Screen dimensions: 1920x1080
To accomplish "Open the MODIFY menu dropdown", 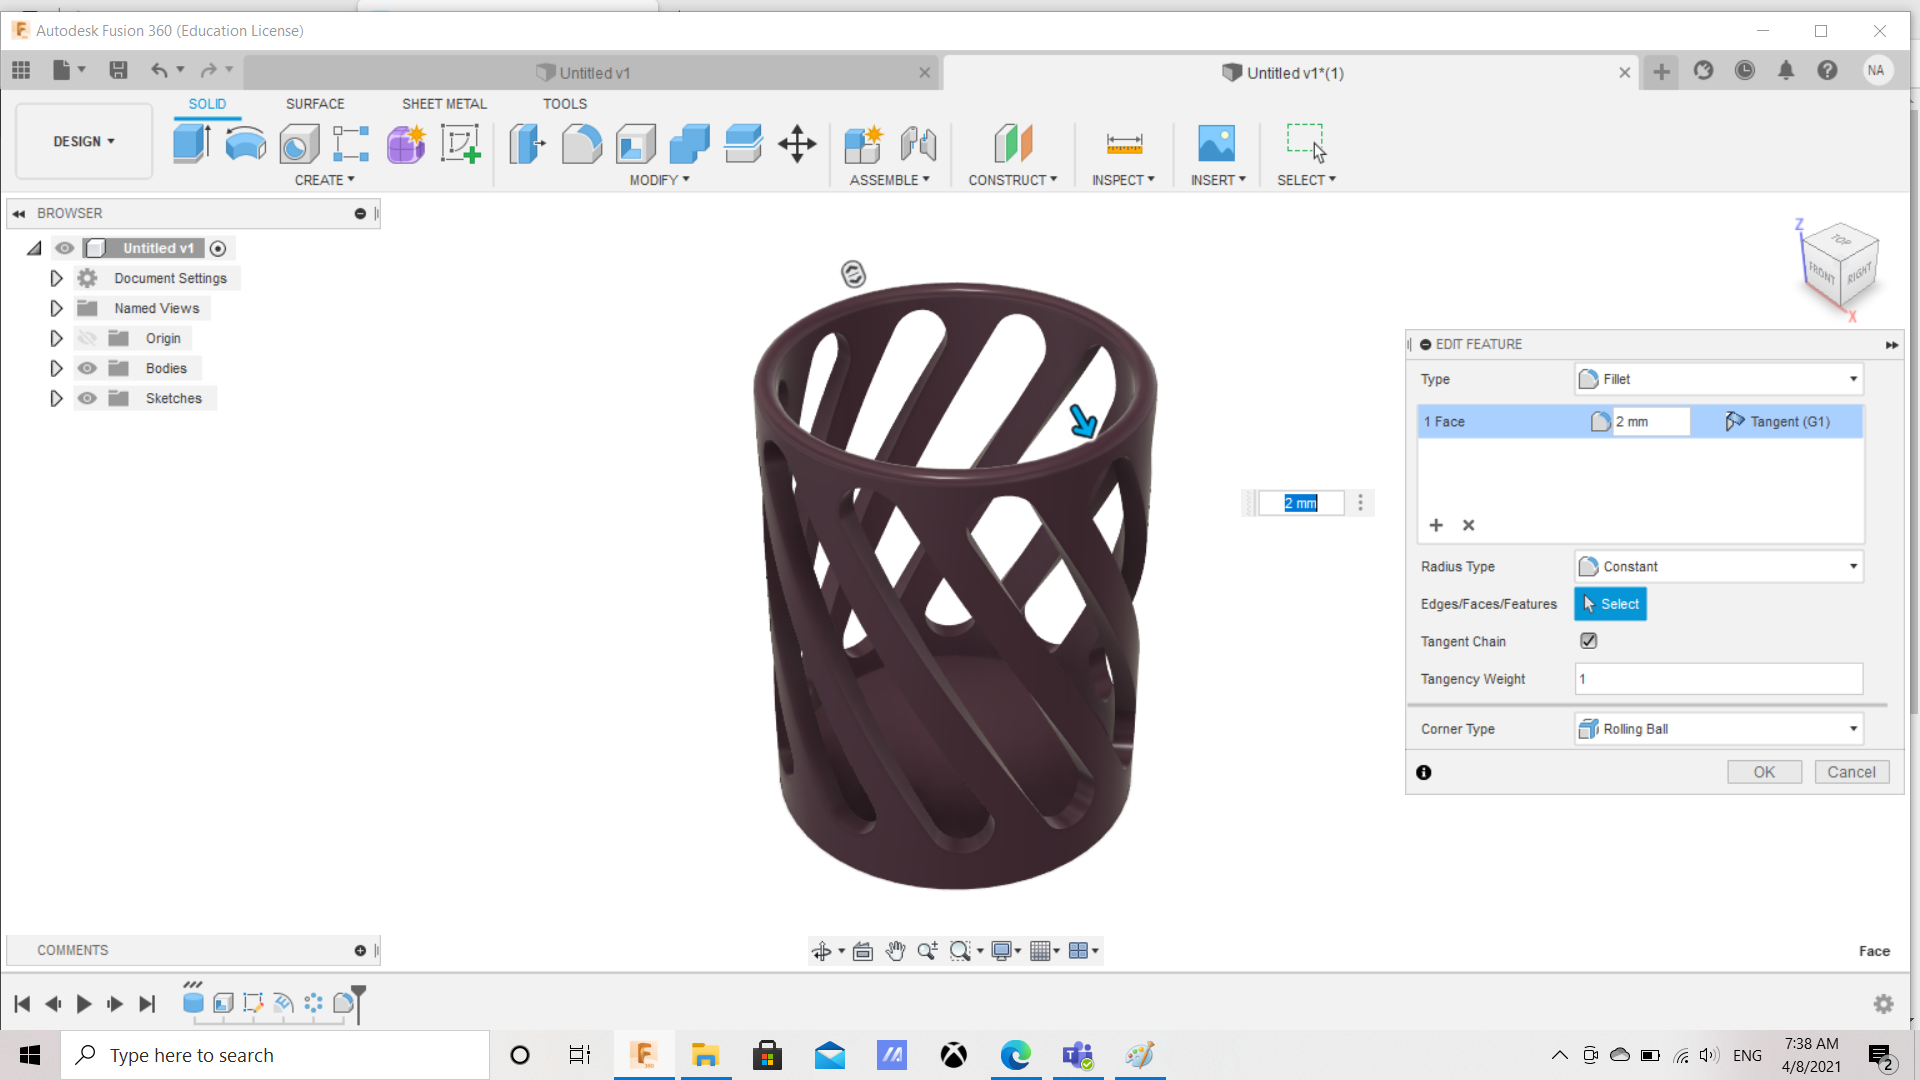I will tap(659, 180).
